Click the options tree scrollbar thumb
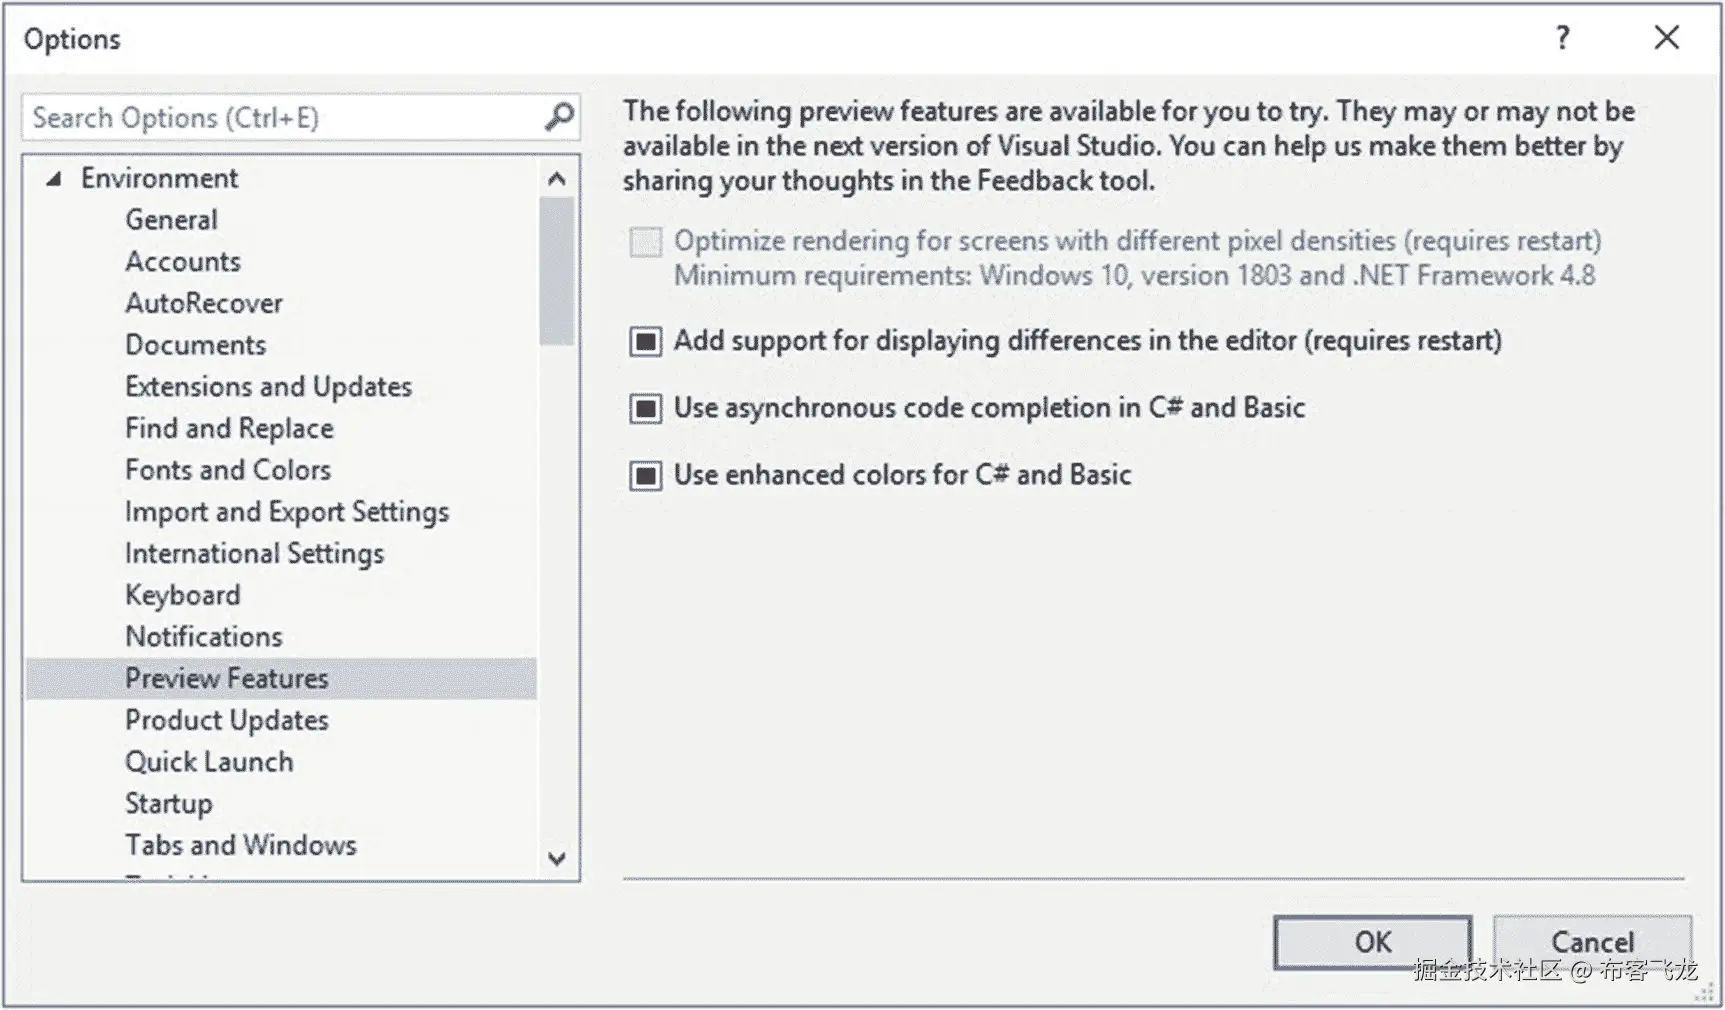The width and height of the screenshot is (1725, 1010). click(557, 270)
